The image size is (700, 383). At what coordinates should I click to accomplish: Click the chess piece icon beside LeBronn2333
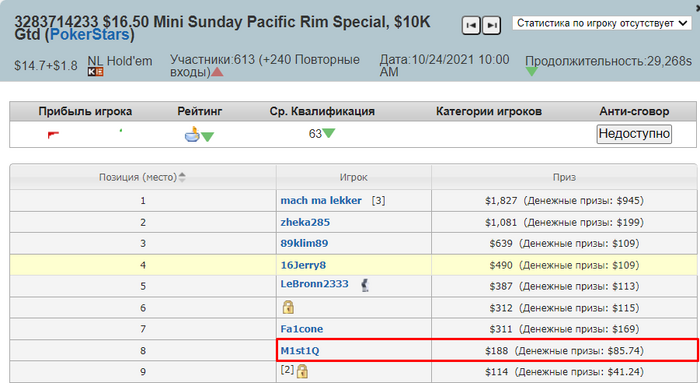pyautogui.click(x=365, y=285)
